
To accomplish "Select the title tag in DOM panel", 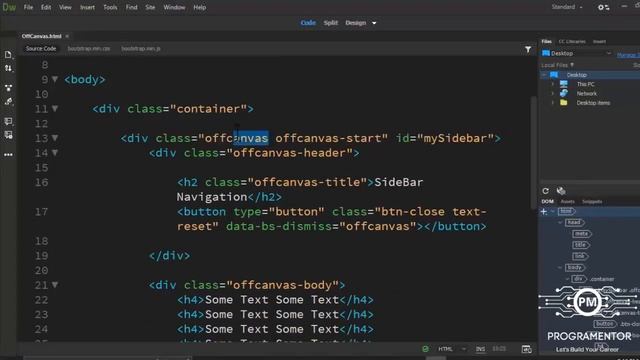I will (x=581, y=245).
